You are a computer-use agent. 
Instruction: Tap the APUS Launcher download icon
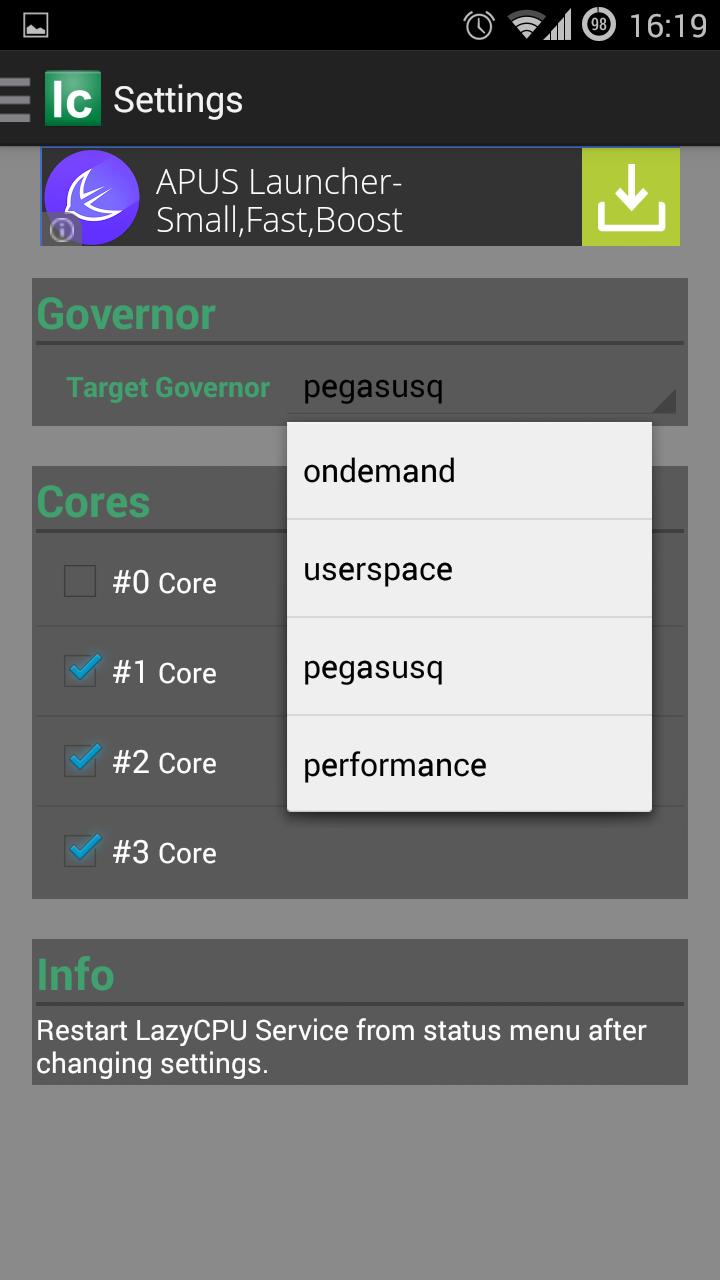[x=630, y=197]
